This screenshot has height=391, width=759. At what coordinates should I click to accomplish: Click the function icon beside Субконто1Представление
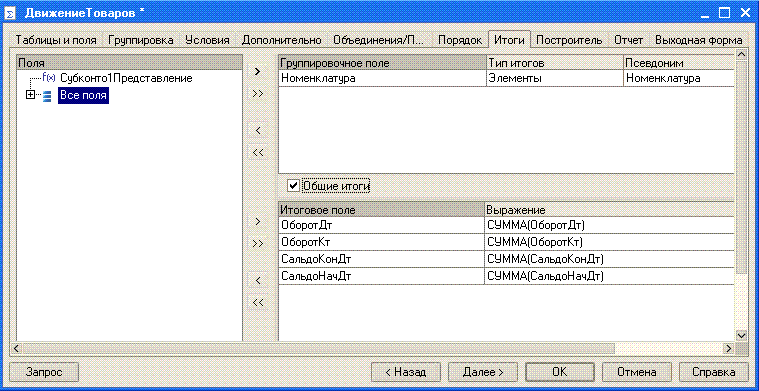point(49,77)
